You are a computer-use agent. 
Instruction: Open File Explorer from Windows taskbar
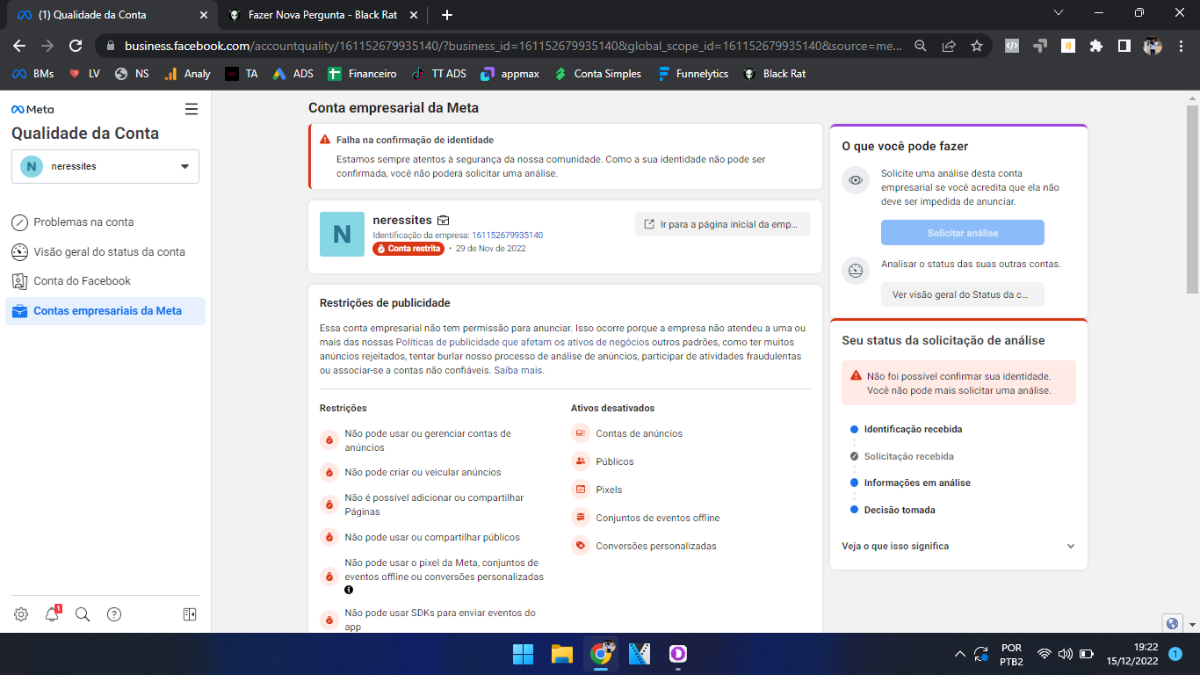[x=562, y=654]
